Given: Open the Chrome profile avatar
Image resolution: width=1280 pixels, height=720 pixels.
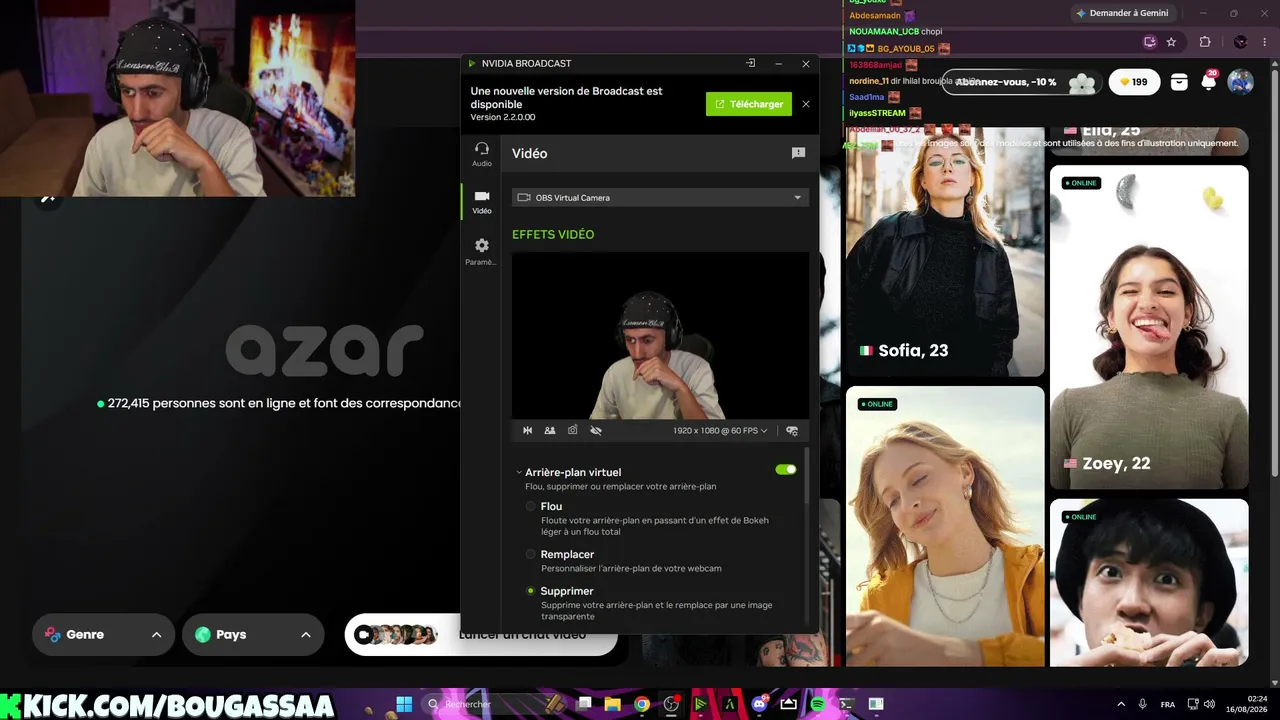Looking at the screenshot, I should (x=1240, y=42).
